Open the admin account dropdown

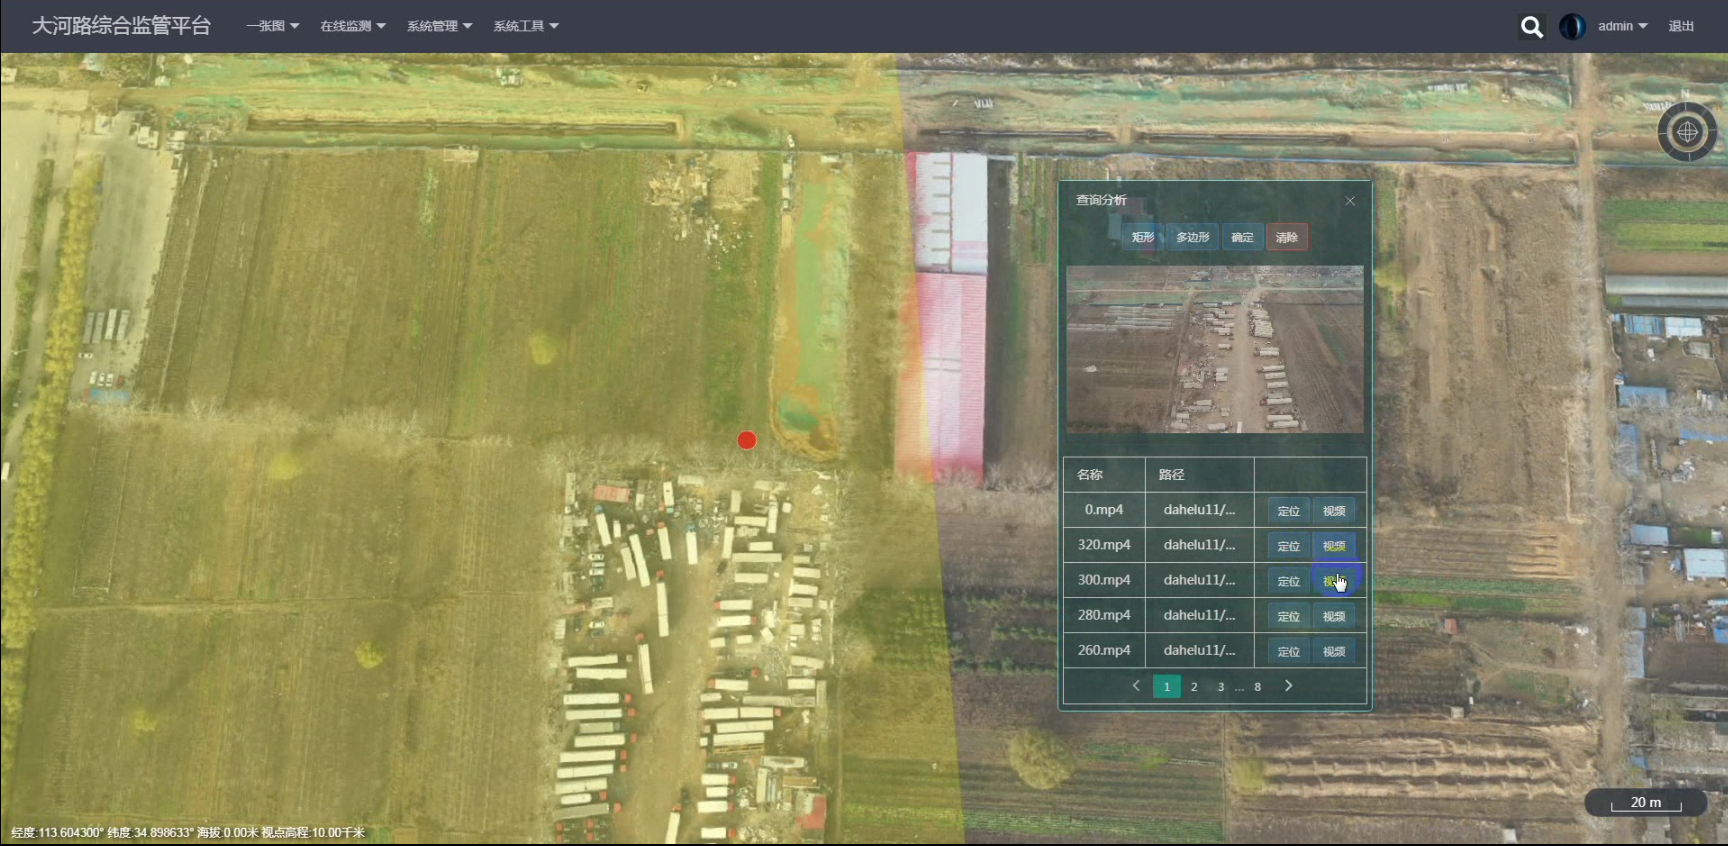(x=1621, y=26)
